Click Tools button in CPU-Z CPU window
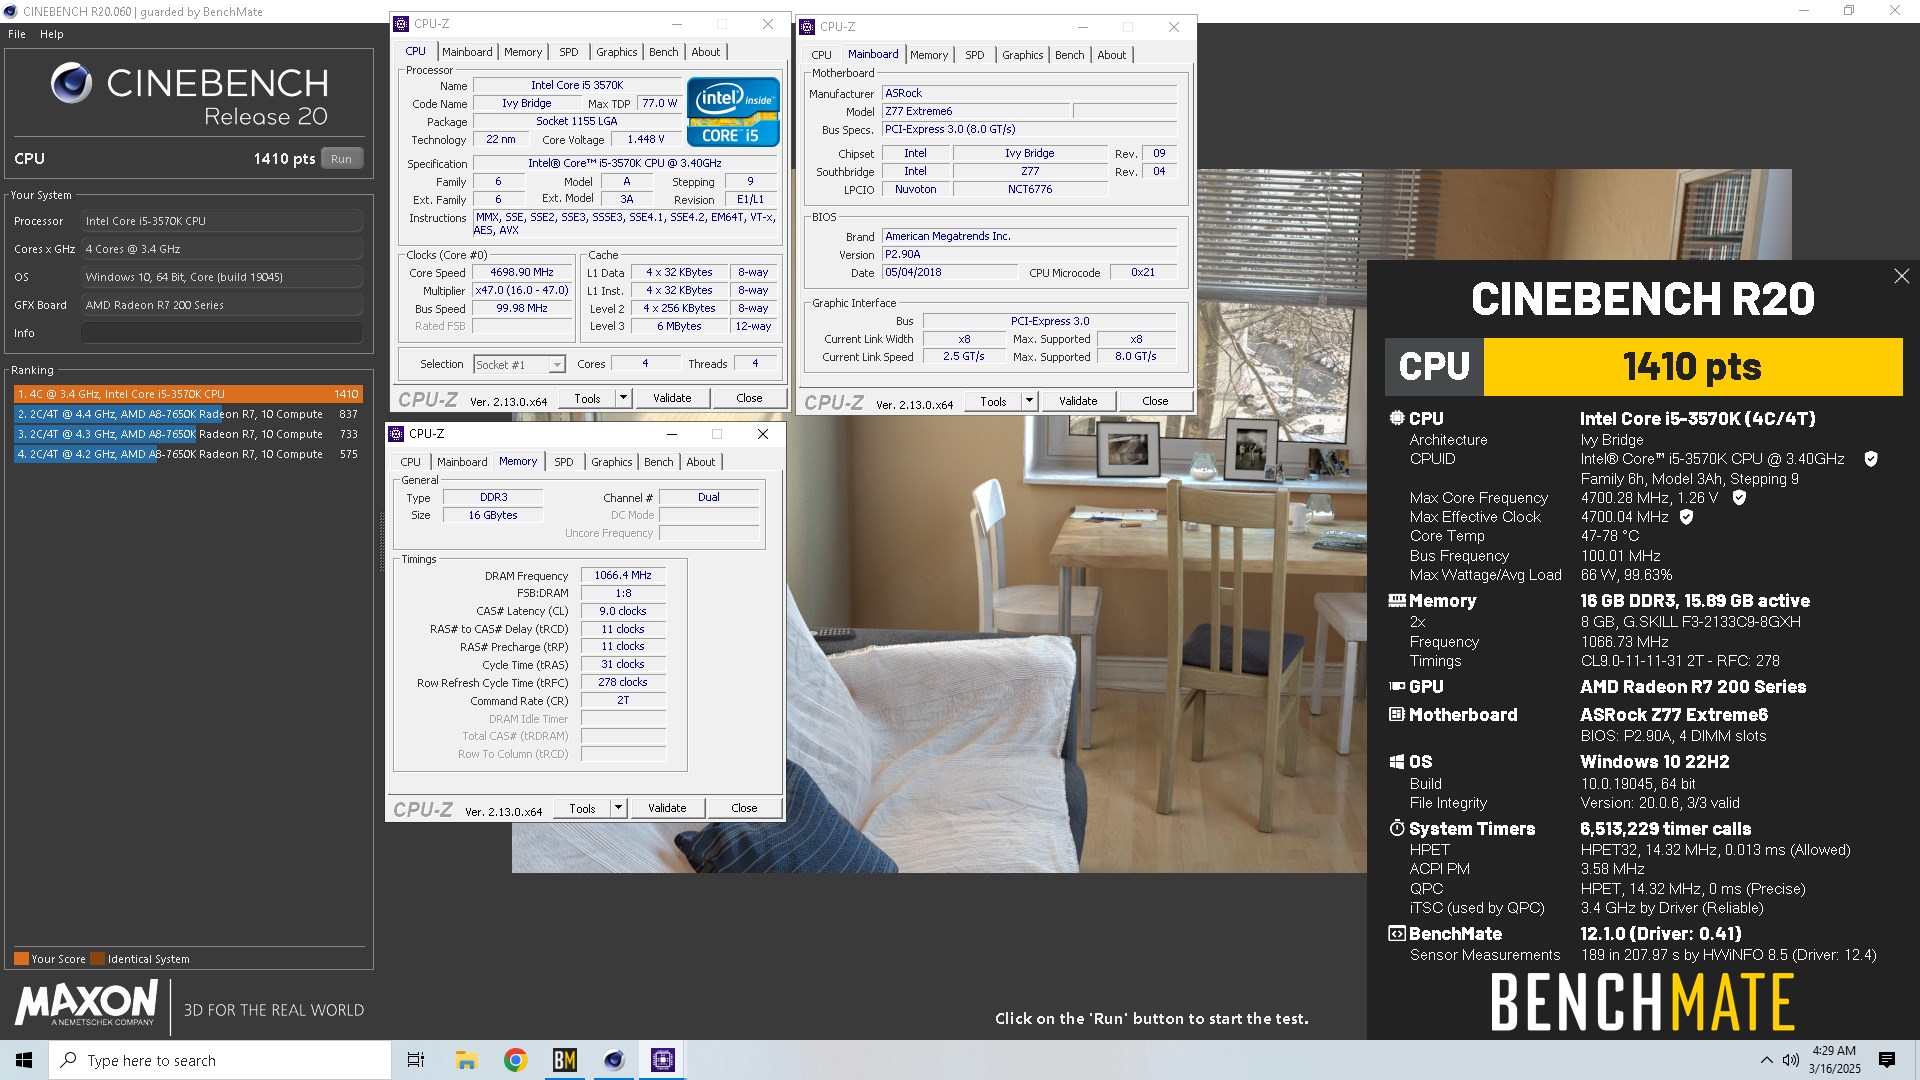The height and width of the screenshot is (1080, 1920). tap(587, 398)
